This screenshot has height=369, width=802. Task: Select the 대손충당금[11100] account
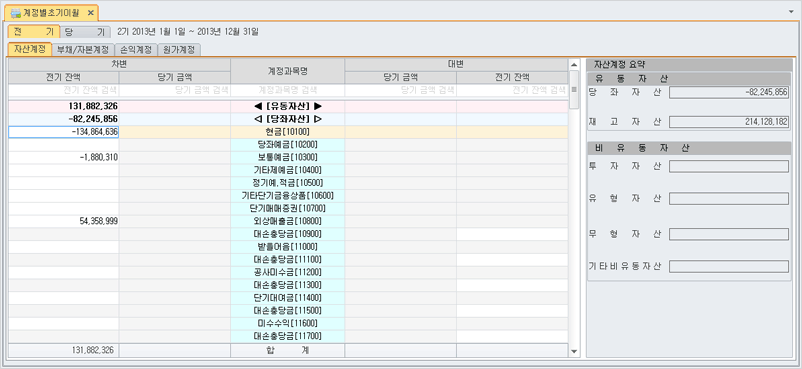[287, 260]
